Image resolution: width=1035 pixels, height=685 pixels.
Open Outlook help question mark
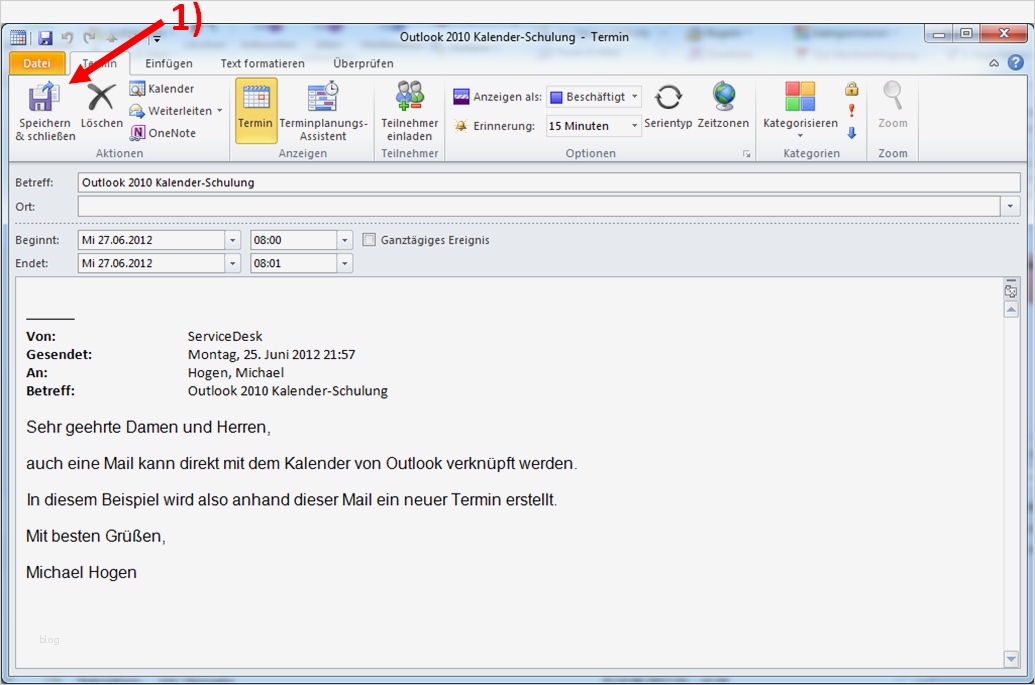1016,63
